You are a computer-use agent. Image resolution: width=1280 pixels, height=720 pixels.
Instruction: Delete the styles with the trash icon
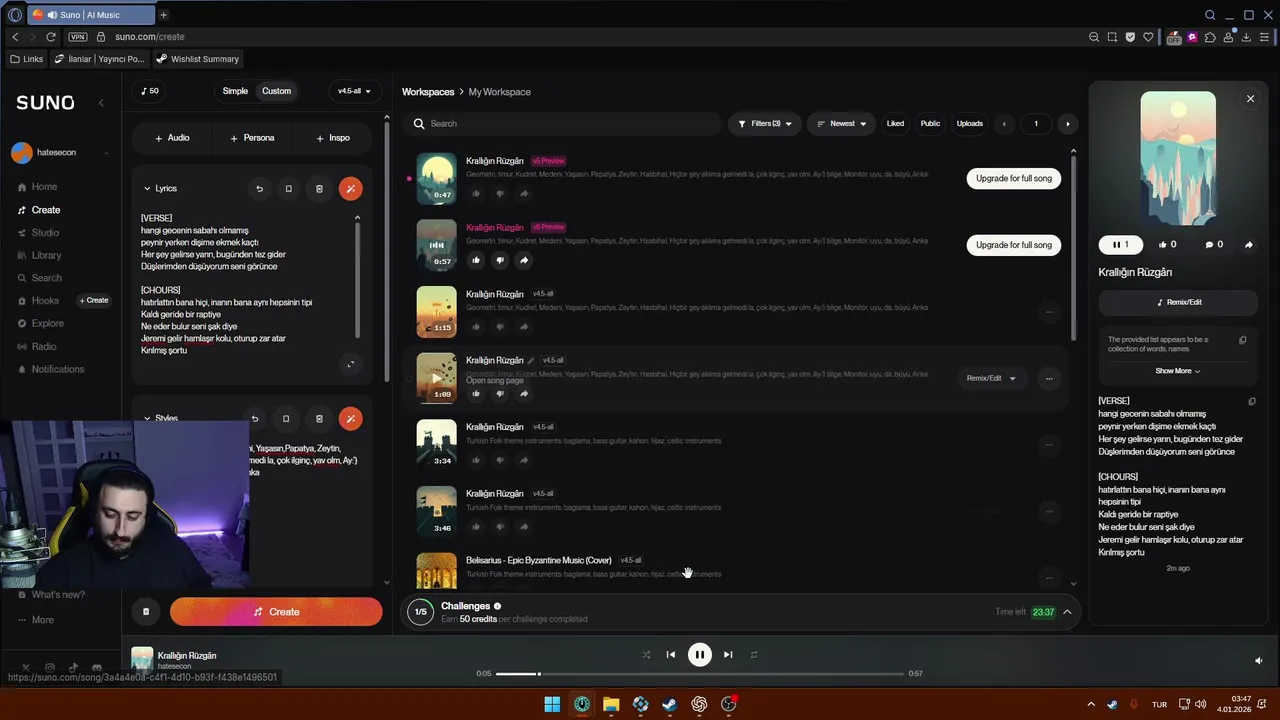[x=319, y=418]
